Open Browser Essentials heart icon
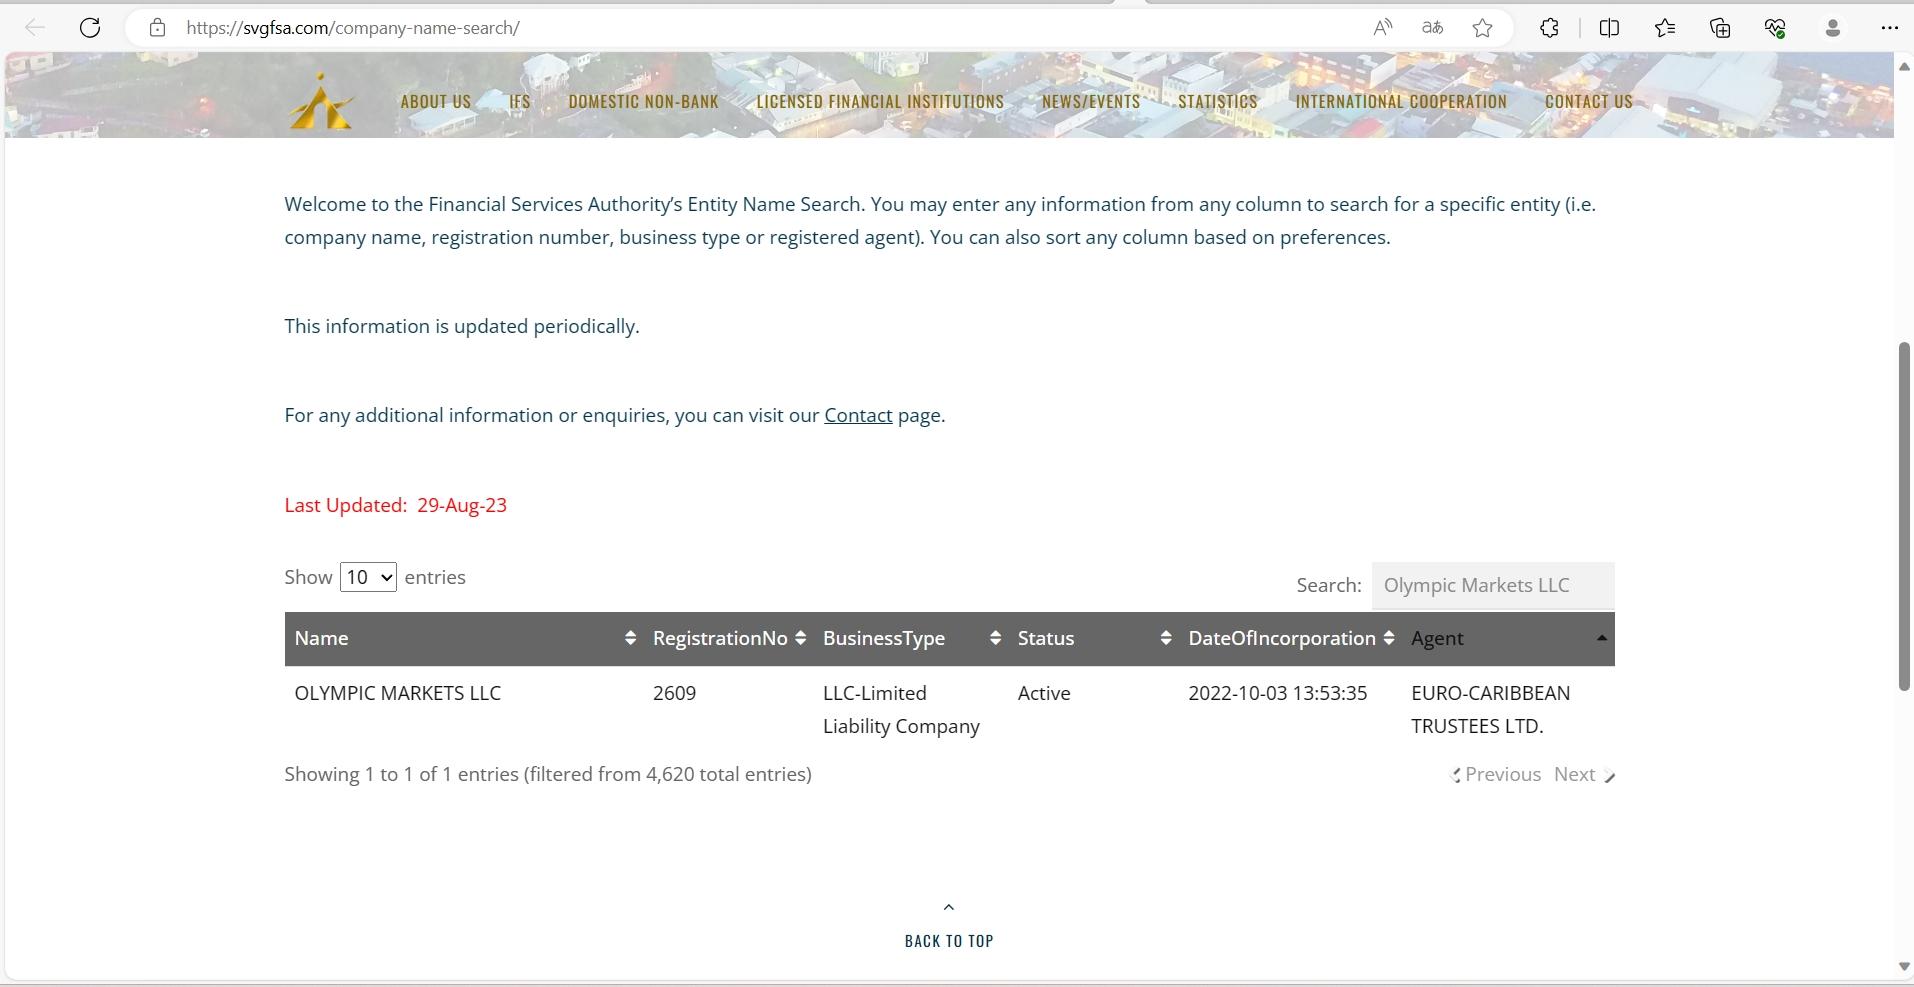Screen dimensions: 1914x987 coord(1775,28)
